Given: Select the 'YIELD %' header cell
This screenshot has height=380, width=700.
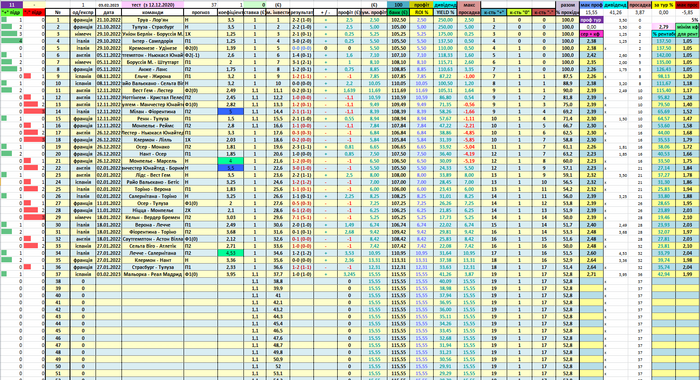Looking at the screenshot, I should pos(445,13).
